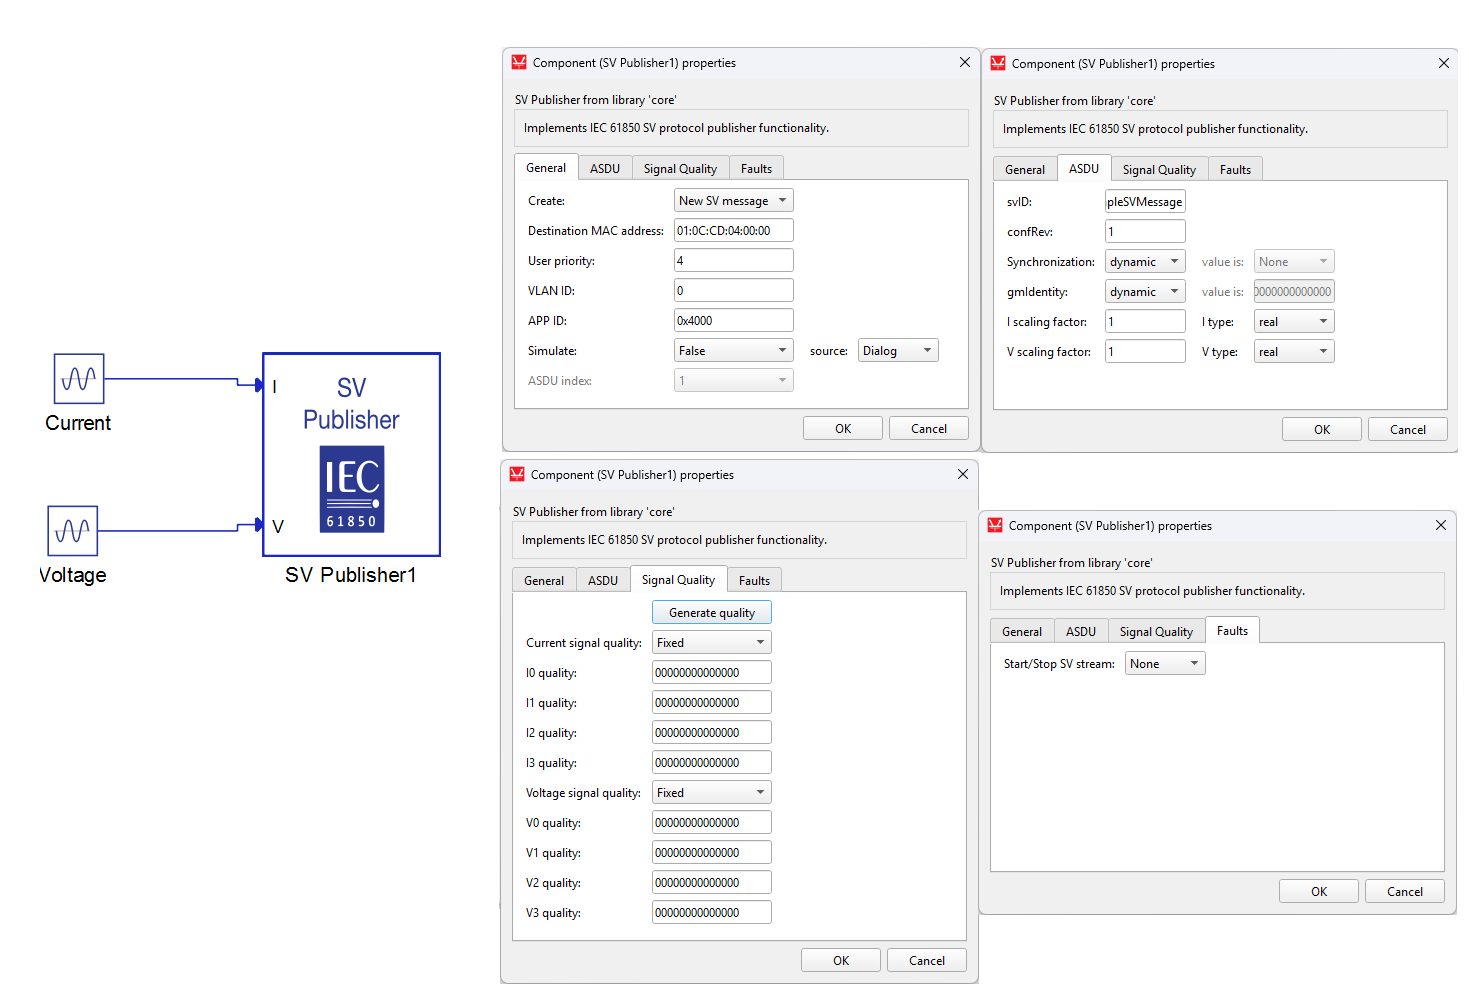Click the V input port of SV Publisher
1469x993 pixels.
point(259,525)
